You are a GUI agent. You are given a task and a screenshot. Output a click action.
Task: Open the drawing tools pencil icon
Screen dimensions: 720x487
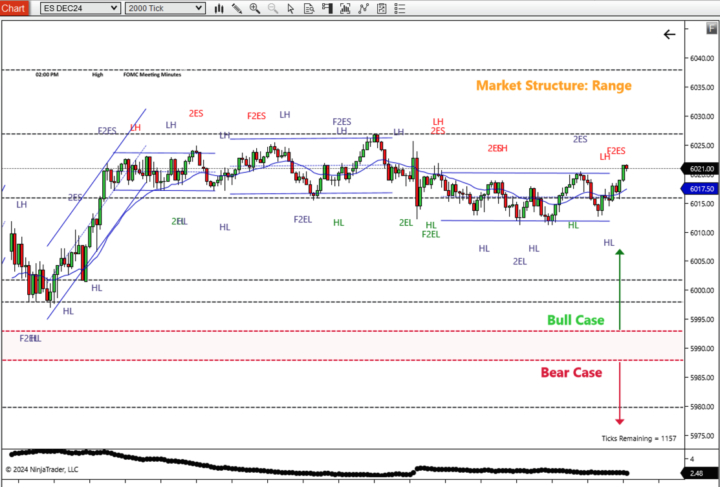237,8
